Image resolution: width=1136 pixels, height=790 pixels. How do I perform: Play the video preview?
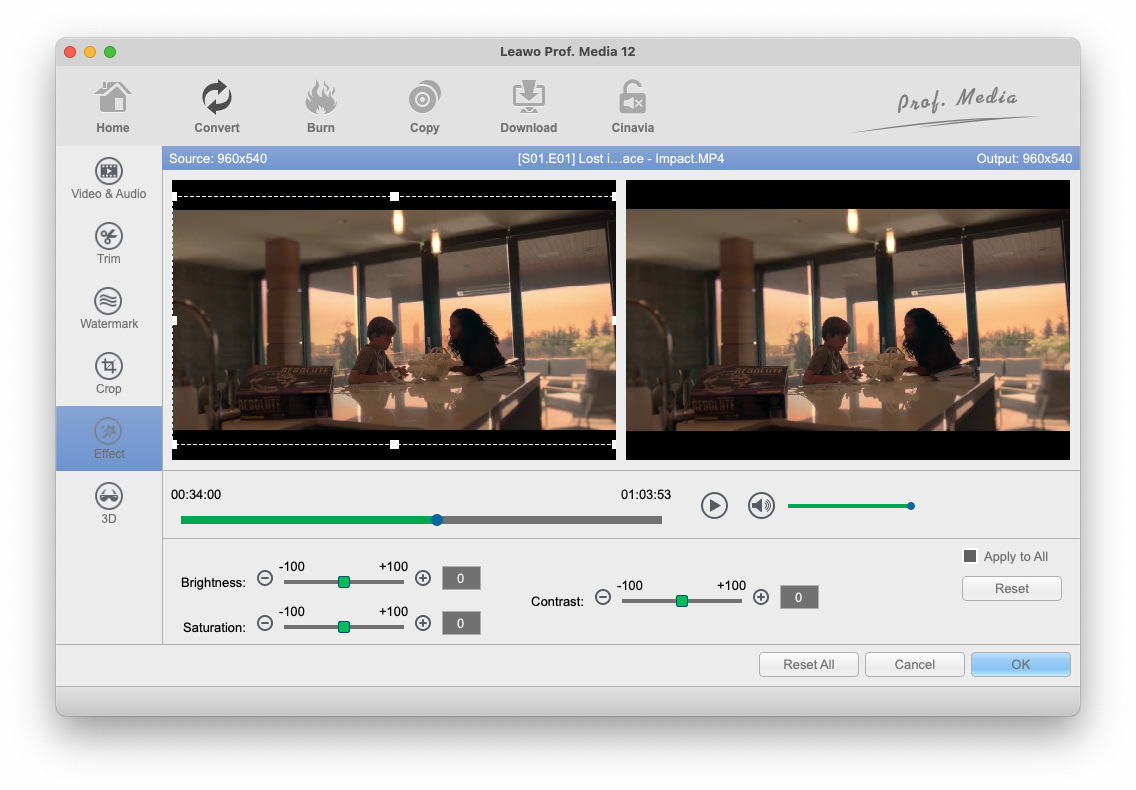pos(714,506)
